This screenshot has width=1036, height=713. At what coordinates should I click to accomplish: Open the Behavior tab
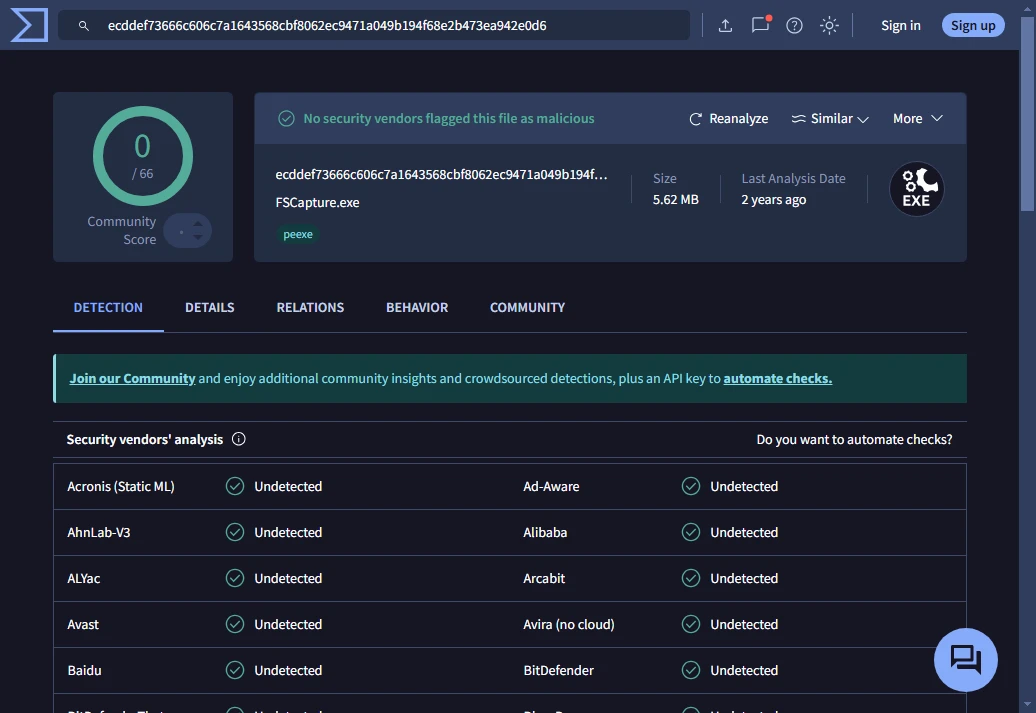coord(417,308)
